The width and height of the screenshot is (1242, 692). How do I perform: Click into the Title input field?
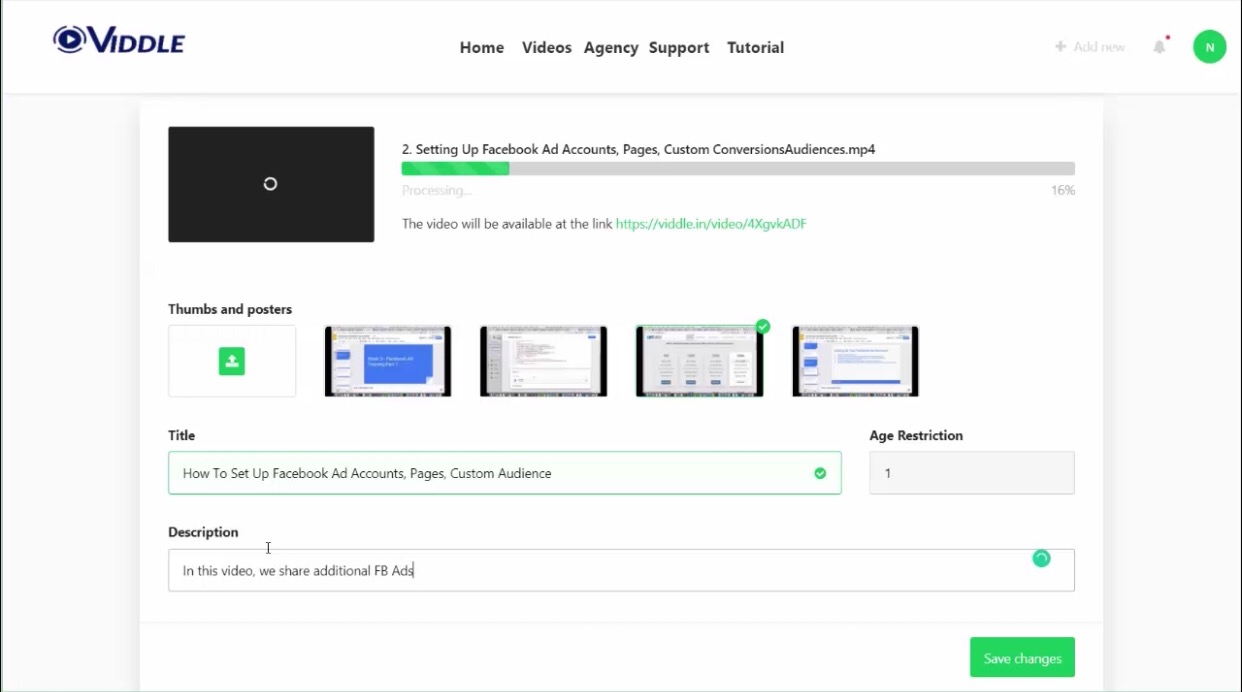point(504,473)
